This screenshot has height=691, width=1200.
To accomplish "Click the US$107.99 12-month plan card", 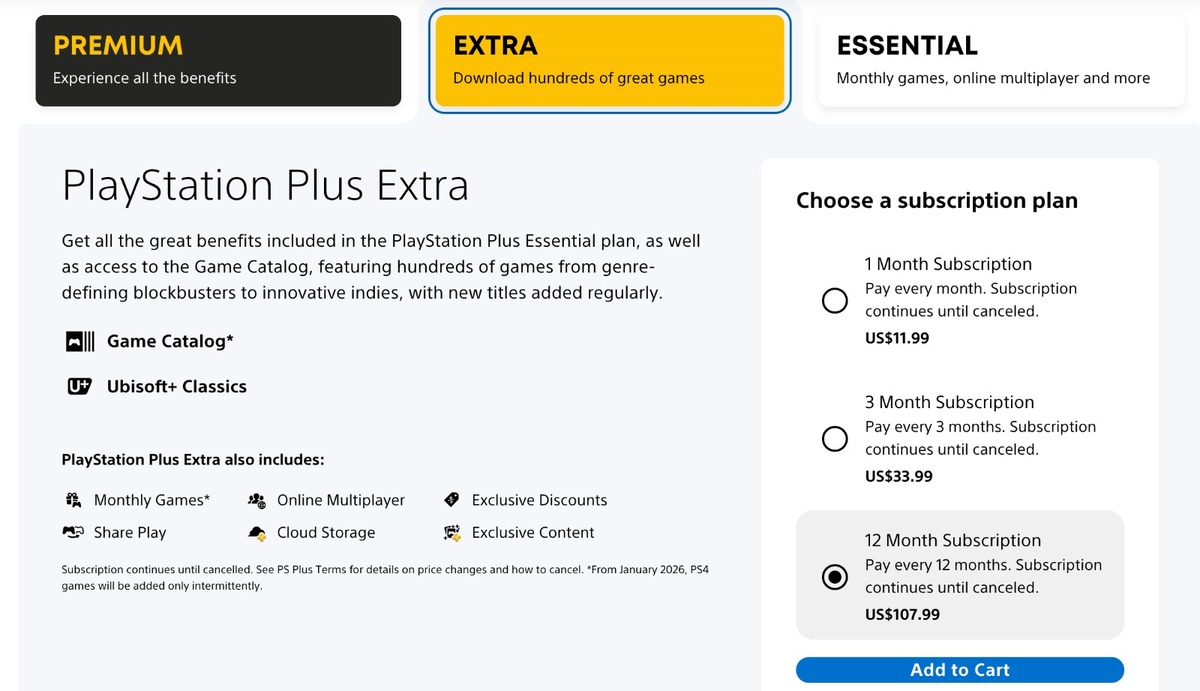I will [960, 575].
